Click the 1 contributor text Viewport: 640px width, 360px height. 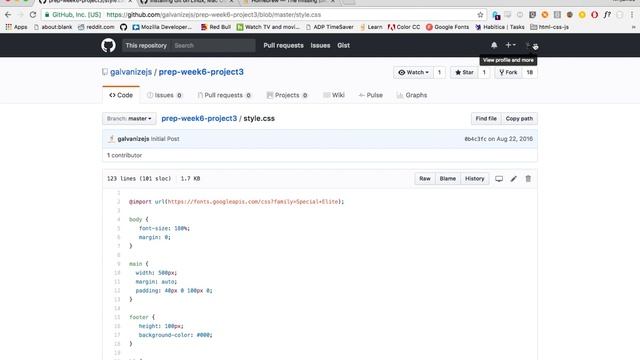pyautogui.click(x=124, y=155)
